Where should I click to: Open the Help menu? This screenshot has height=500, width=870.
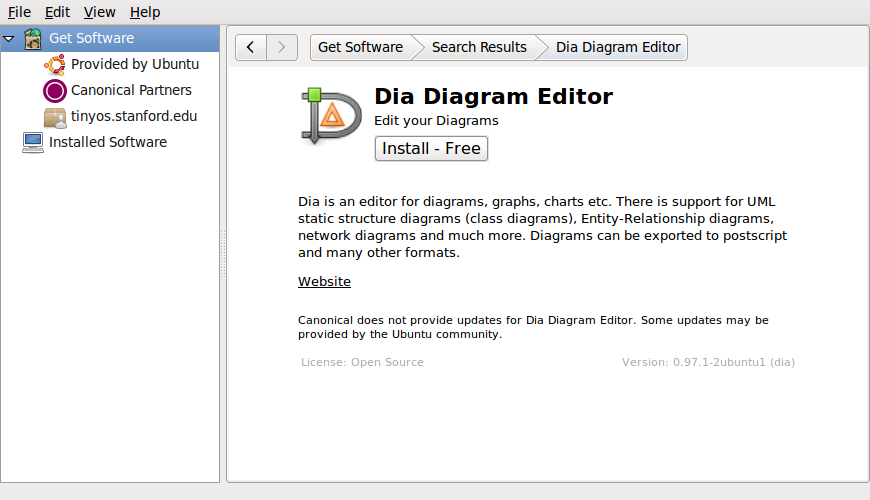[145, 12]
